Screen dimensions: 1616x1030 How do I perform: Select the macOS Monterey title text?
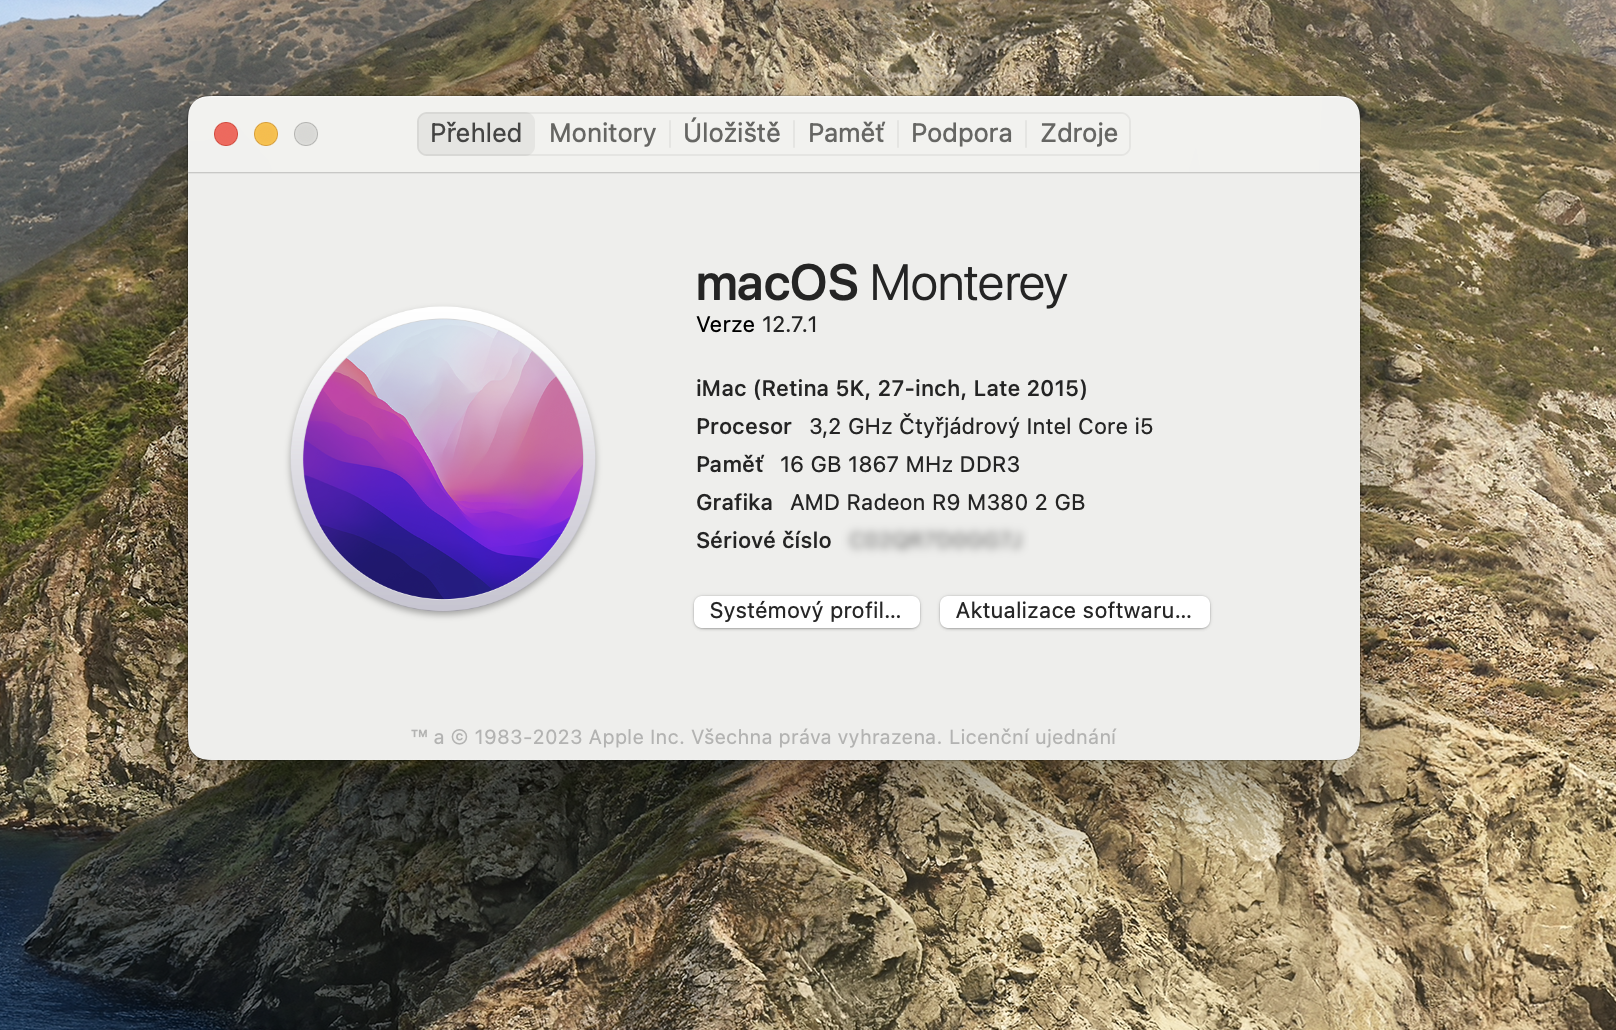(881, 284)
